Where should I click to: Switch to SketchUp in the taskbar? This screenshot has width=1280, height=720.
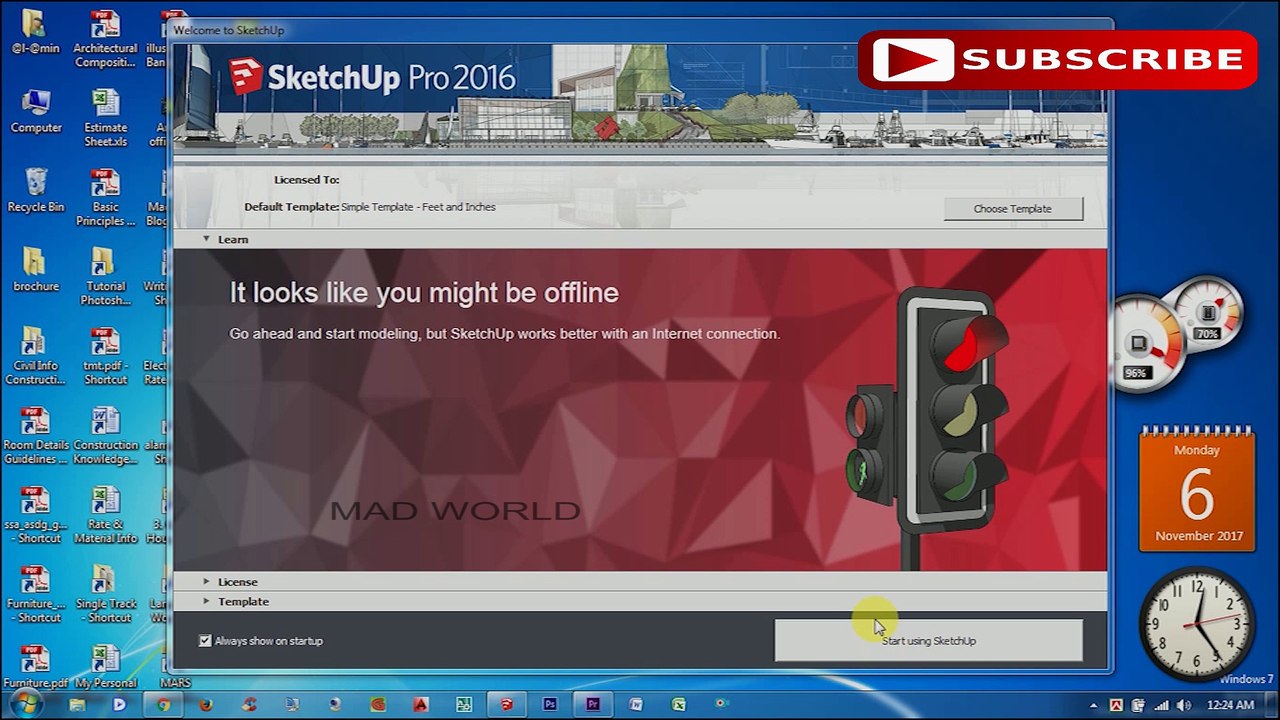pyautogui.click(x=507, y=704)
